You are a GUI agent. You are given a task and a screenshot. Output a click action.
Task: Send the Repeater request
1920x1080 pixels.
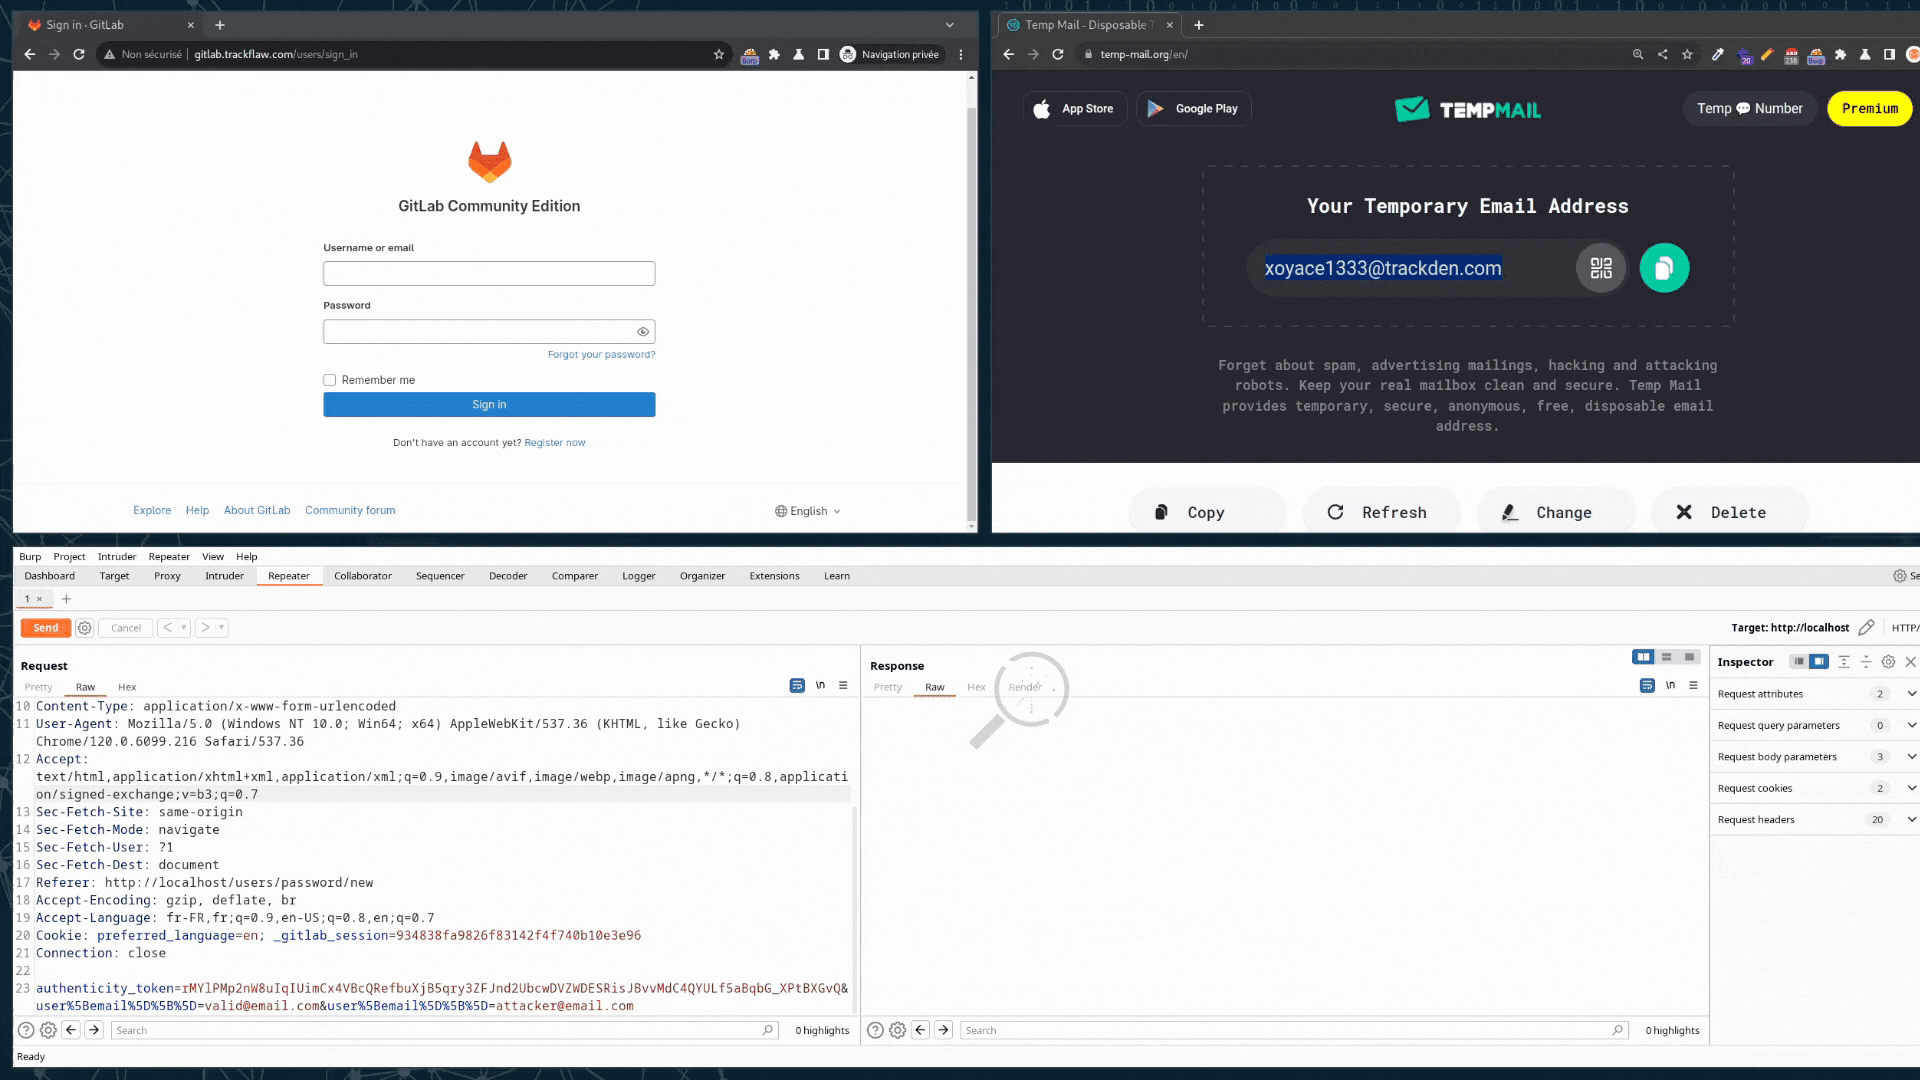[x=46, y=628]
